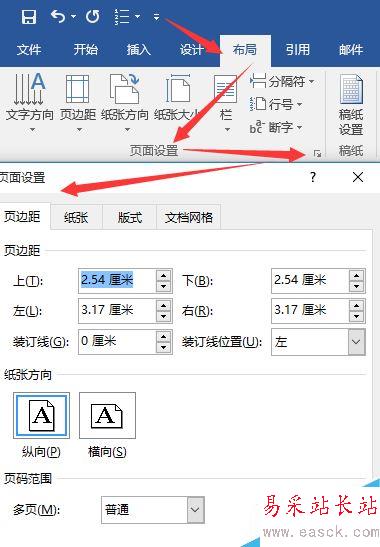The image size is (380, 547).
Task: Click the bullet list icon in quick access toolbar
Action: (x=122, y=16)
